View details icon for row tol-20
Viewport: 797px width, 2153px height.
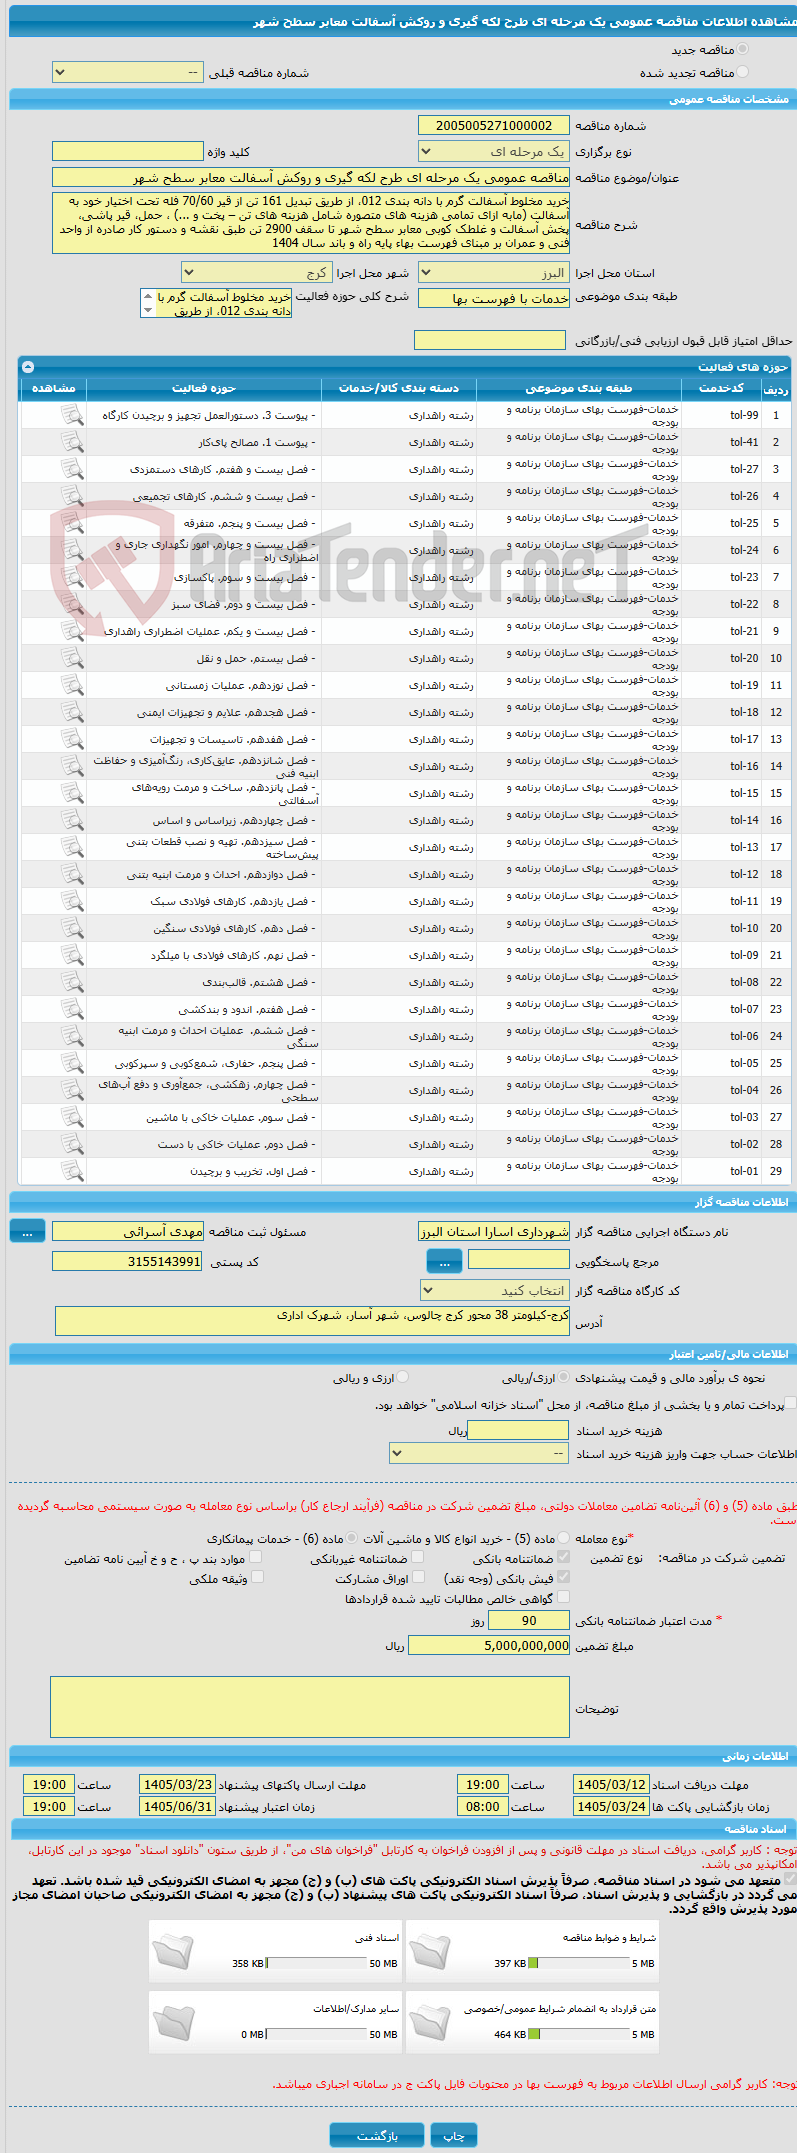pyautogui.click(x=72, y=658)
